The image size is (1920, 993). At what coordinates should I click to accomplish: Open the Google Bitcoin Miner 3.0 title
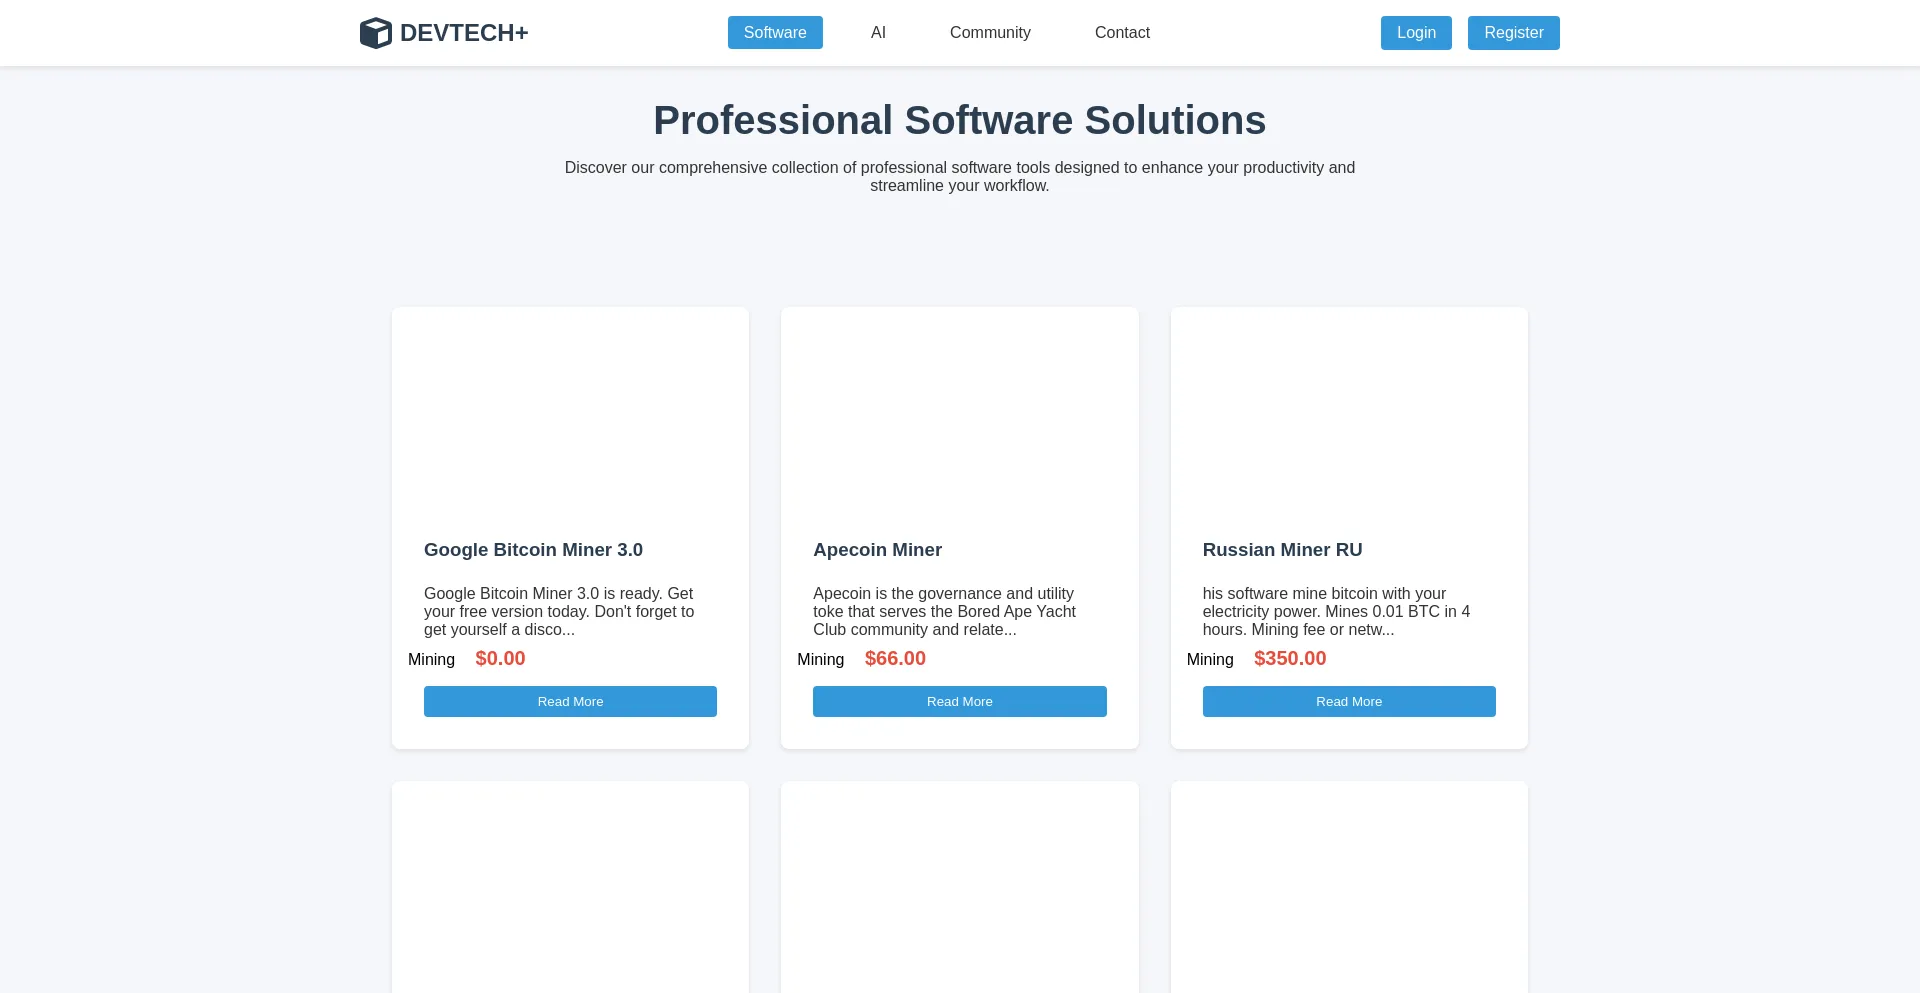(x=533, y=550)
